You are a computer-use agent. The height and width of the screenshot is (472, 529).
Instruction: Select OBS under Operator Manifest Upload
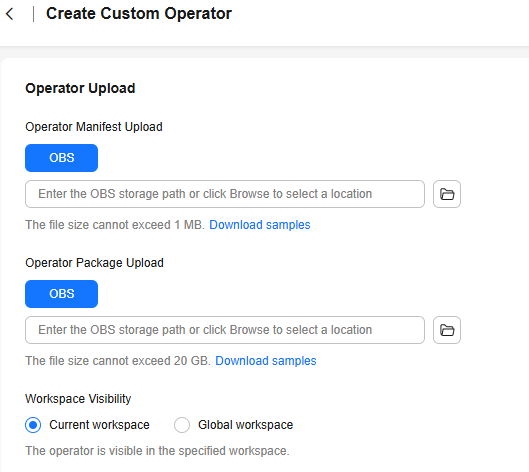coord(61,158)
